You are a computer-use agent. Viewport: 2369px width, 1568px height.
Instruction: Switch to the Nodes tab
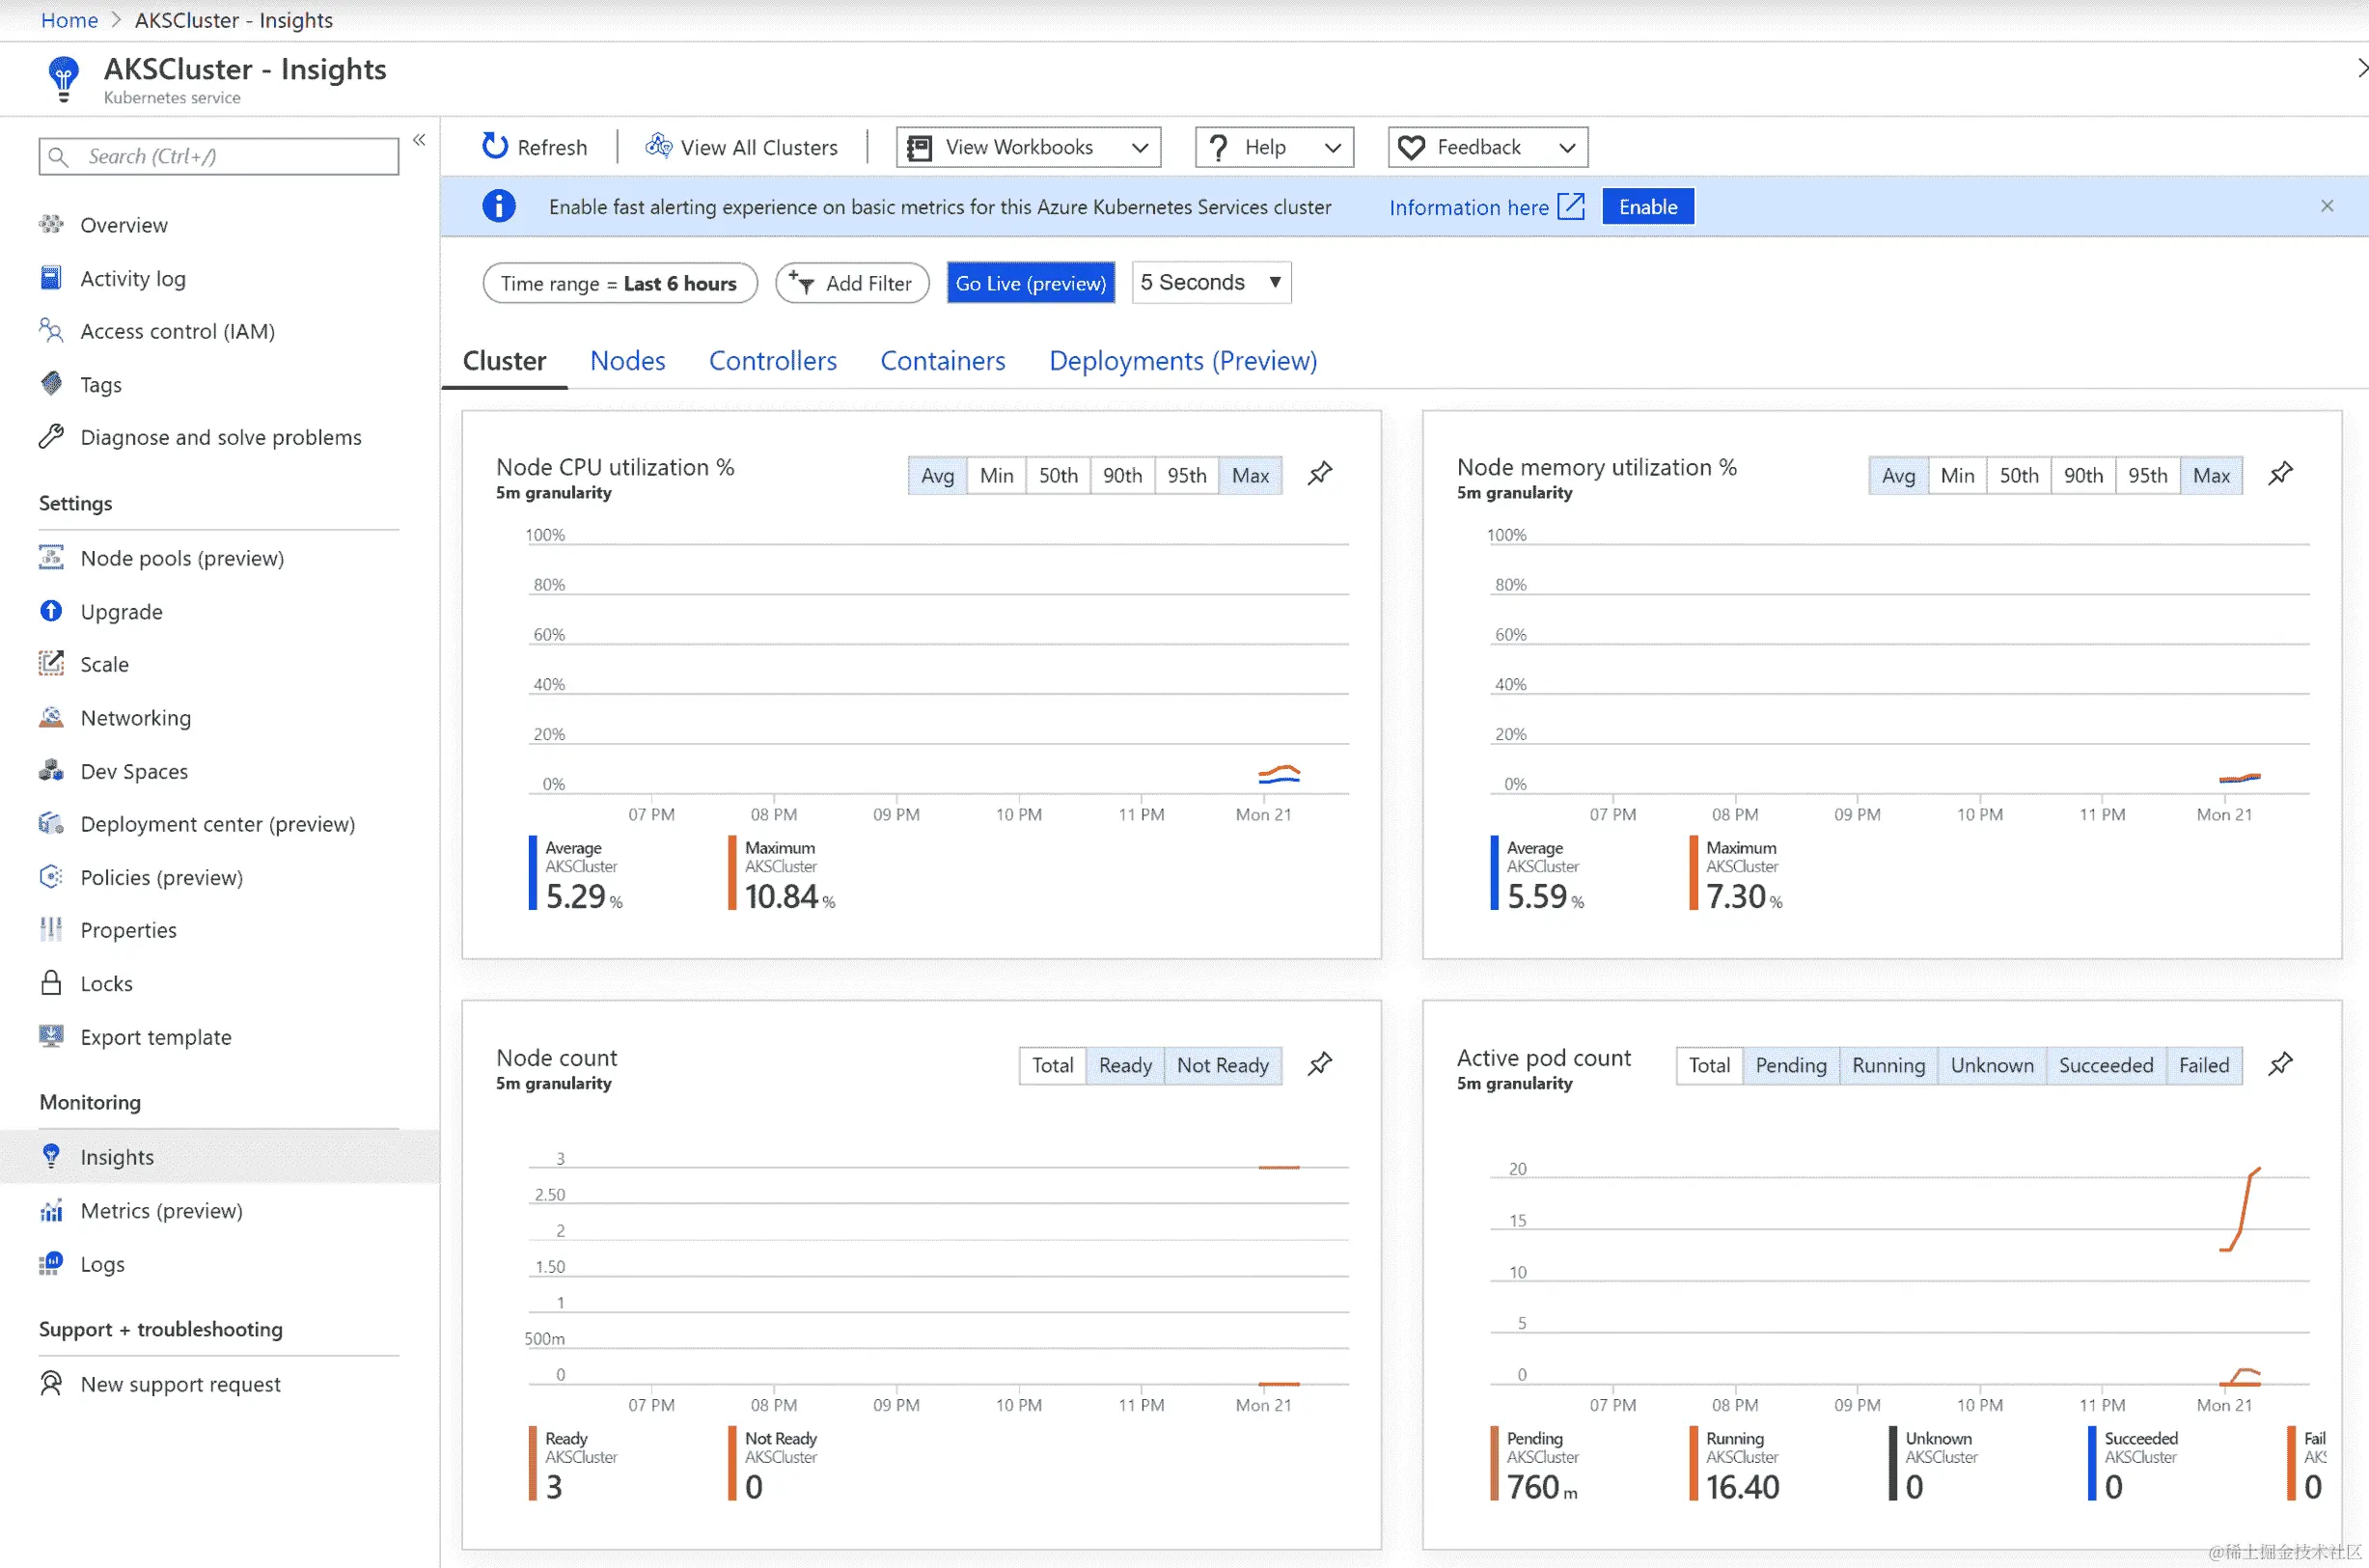coord(627,360)
